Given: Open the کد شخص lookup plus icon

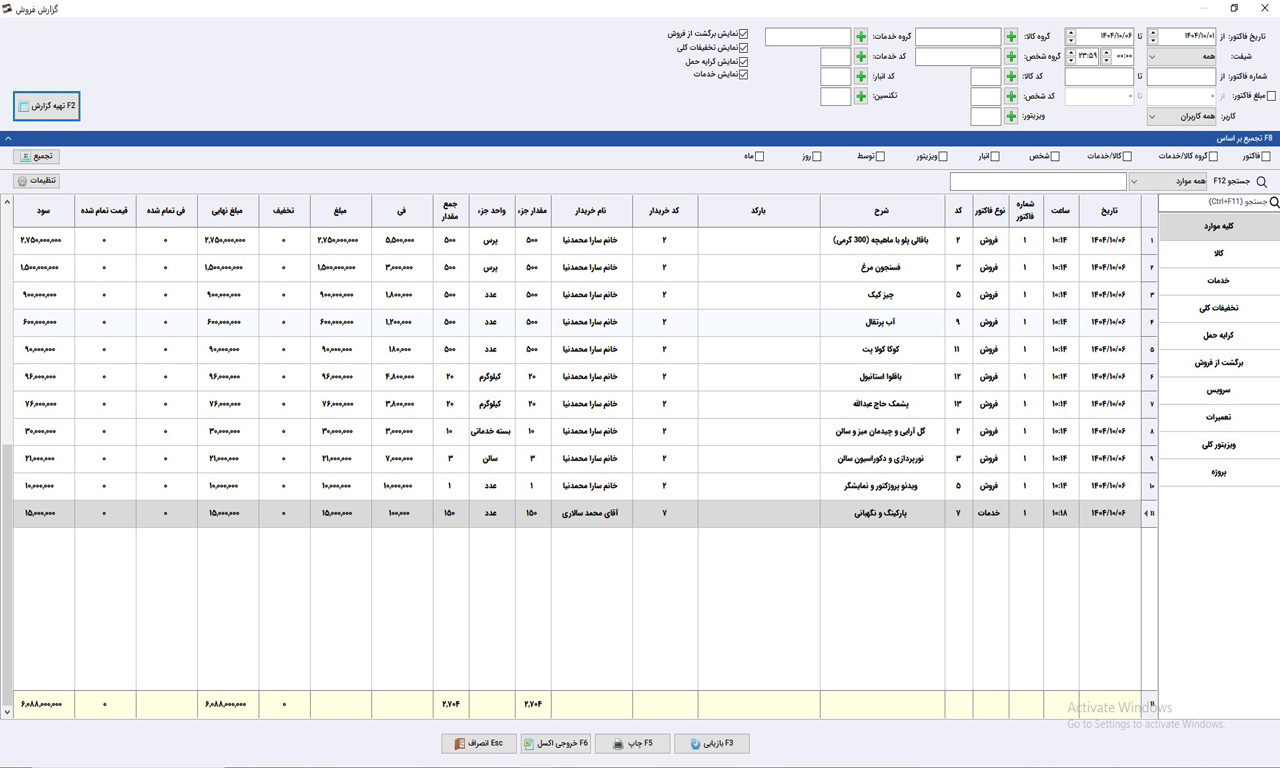Looking at the screenshot, I should [1011, 97].
